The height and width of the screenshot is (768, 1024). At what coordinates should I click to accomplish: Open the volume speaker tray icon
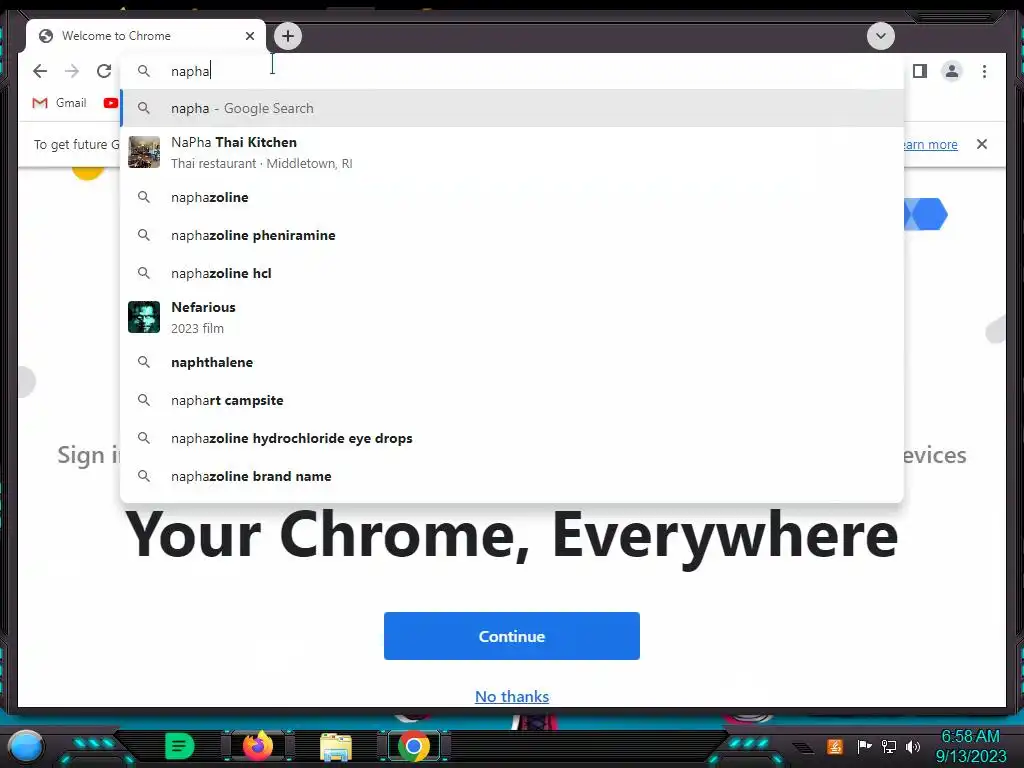pos(913,746)
